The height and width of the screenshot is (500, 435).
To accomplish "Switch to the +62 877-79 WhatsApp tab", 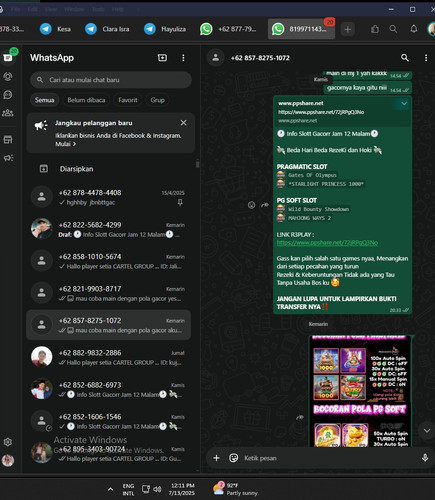I will point(228,29).
